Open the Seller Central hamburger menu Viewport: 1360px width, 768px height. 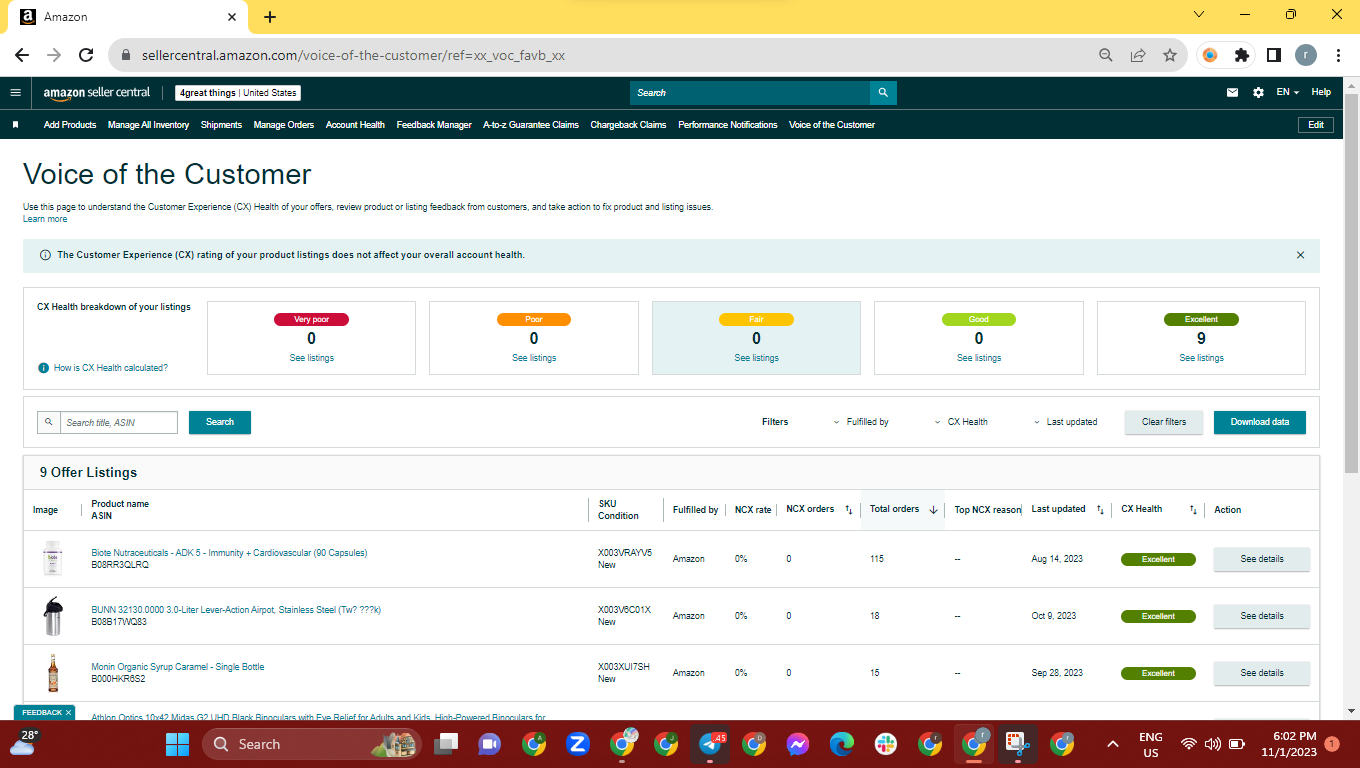click(15, 93)
